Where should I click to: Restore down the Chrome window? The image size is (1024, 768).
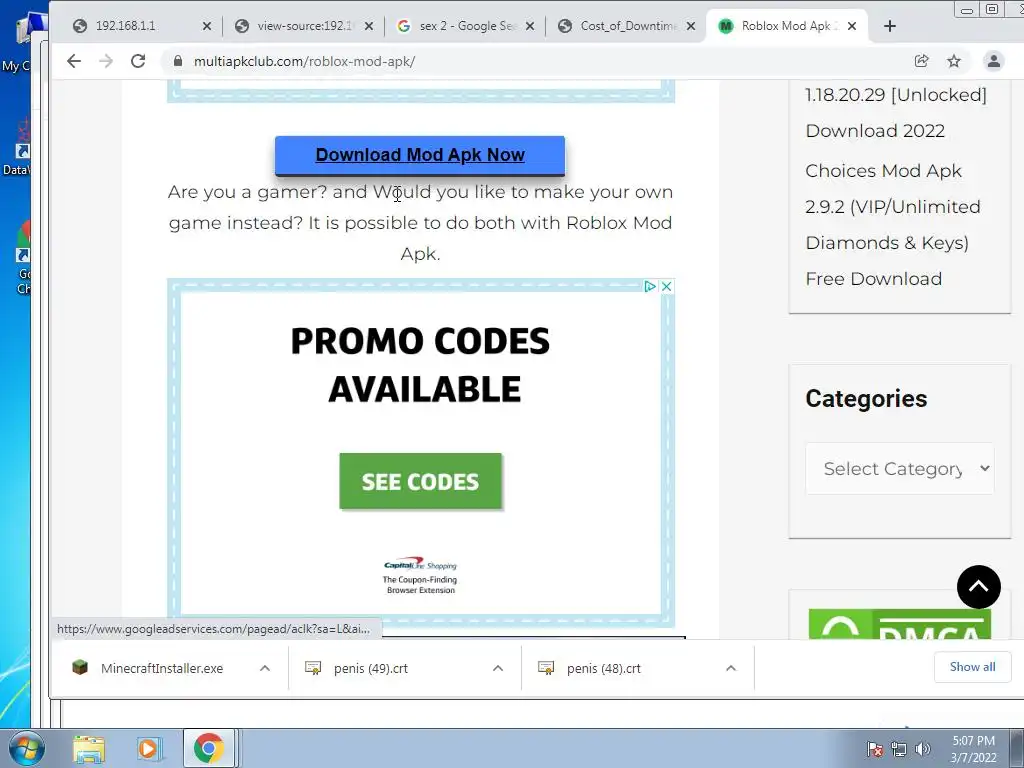[x=992, y=9]
